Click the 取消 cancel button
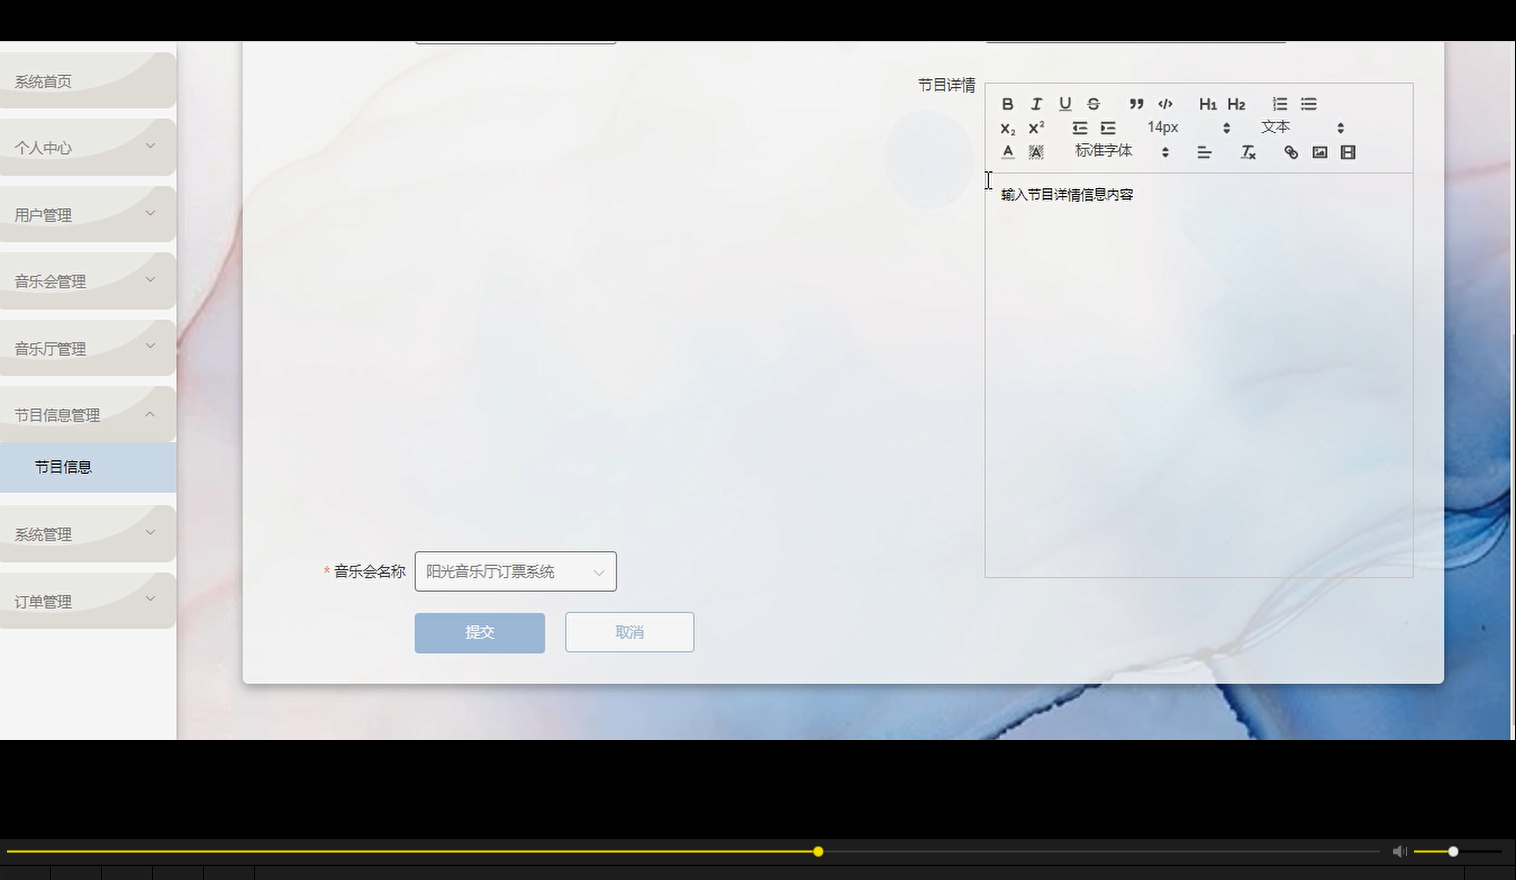This screenshot has width=1516, height=880. (629, 631)
